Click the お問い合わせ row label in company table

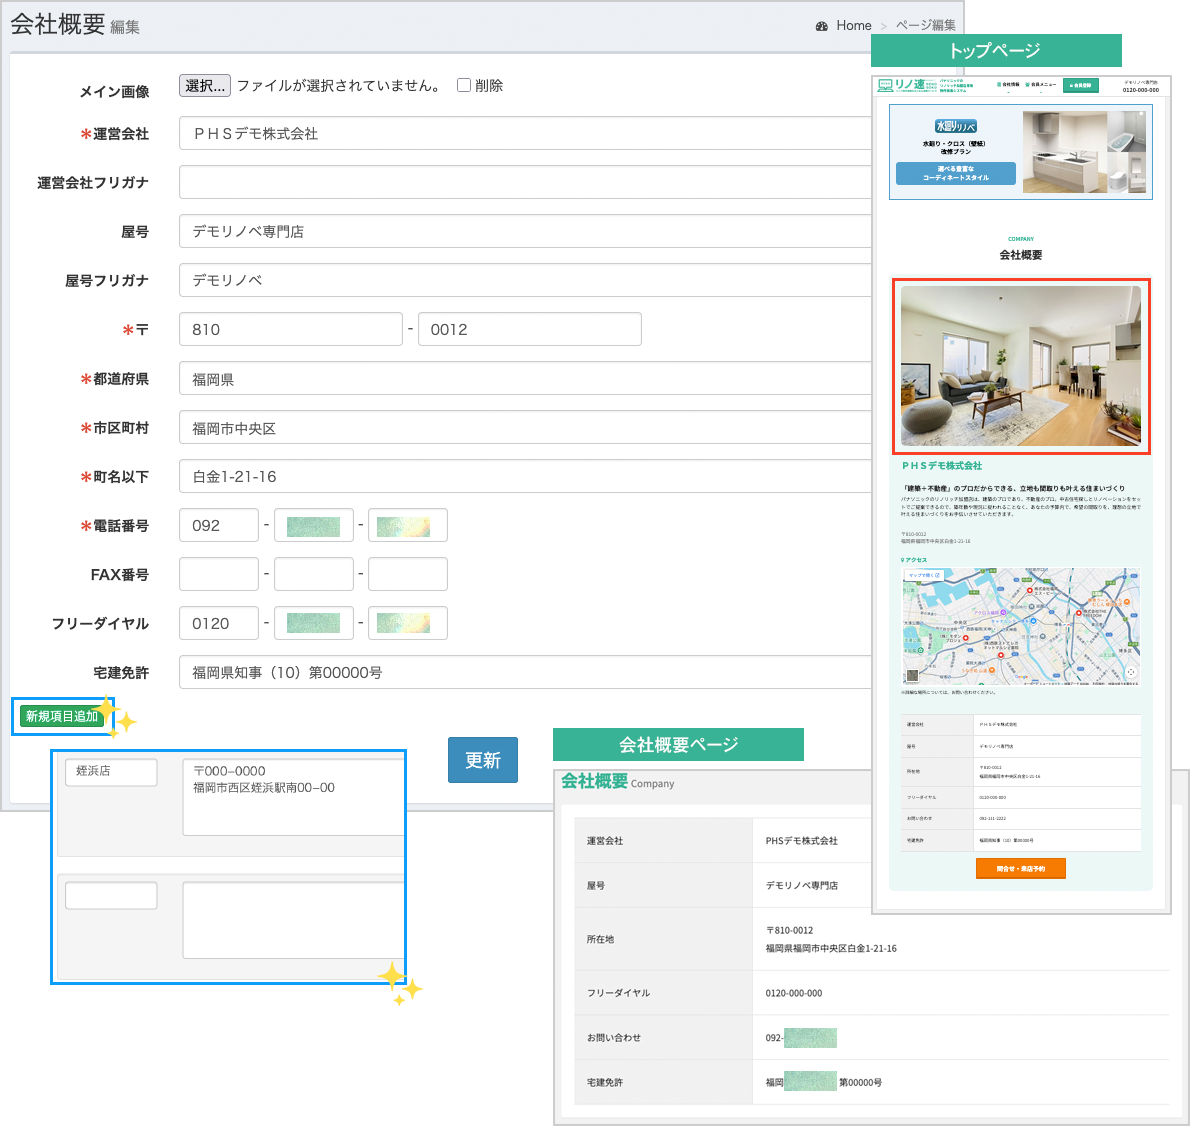pos(614,1038)
